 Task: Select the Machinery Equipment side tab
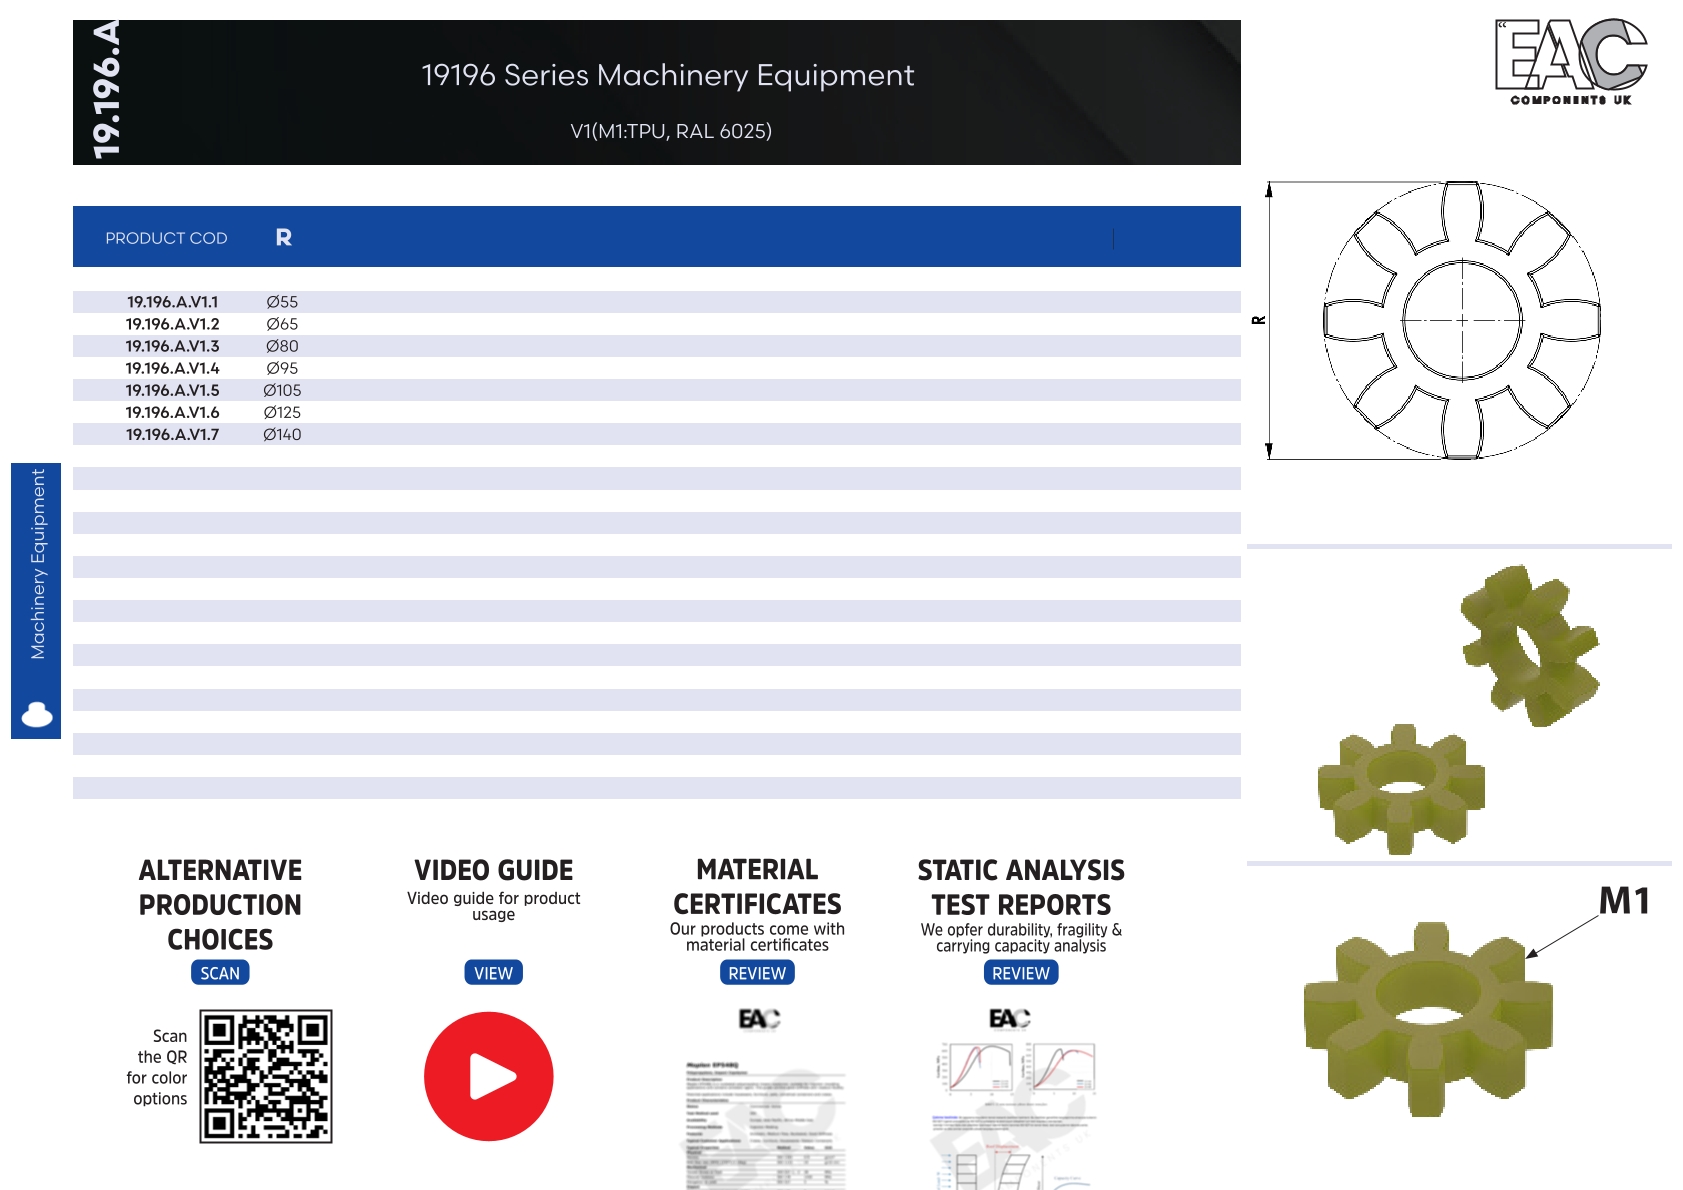coord(36,600)
